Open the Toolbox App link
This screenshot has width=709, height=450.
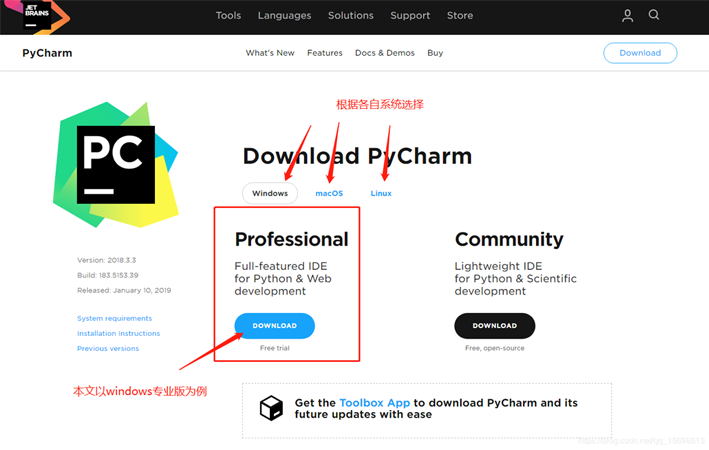[374, 403]
